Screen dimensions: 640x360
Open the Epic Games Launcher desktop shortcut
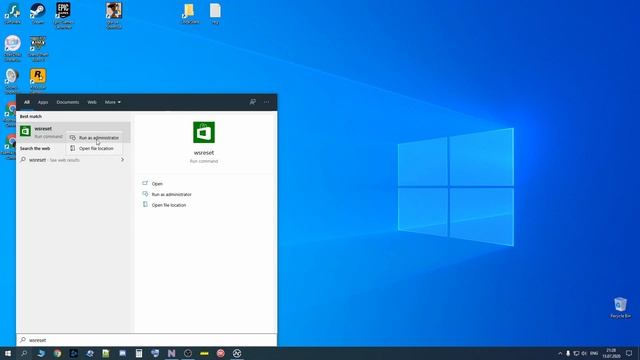point(63,16)
